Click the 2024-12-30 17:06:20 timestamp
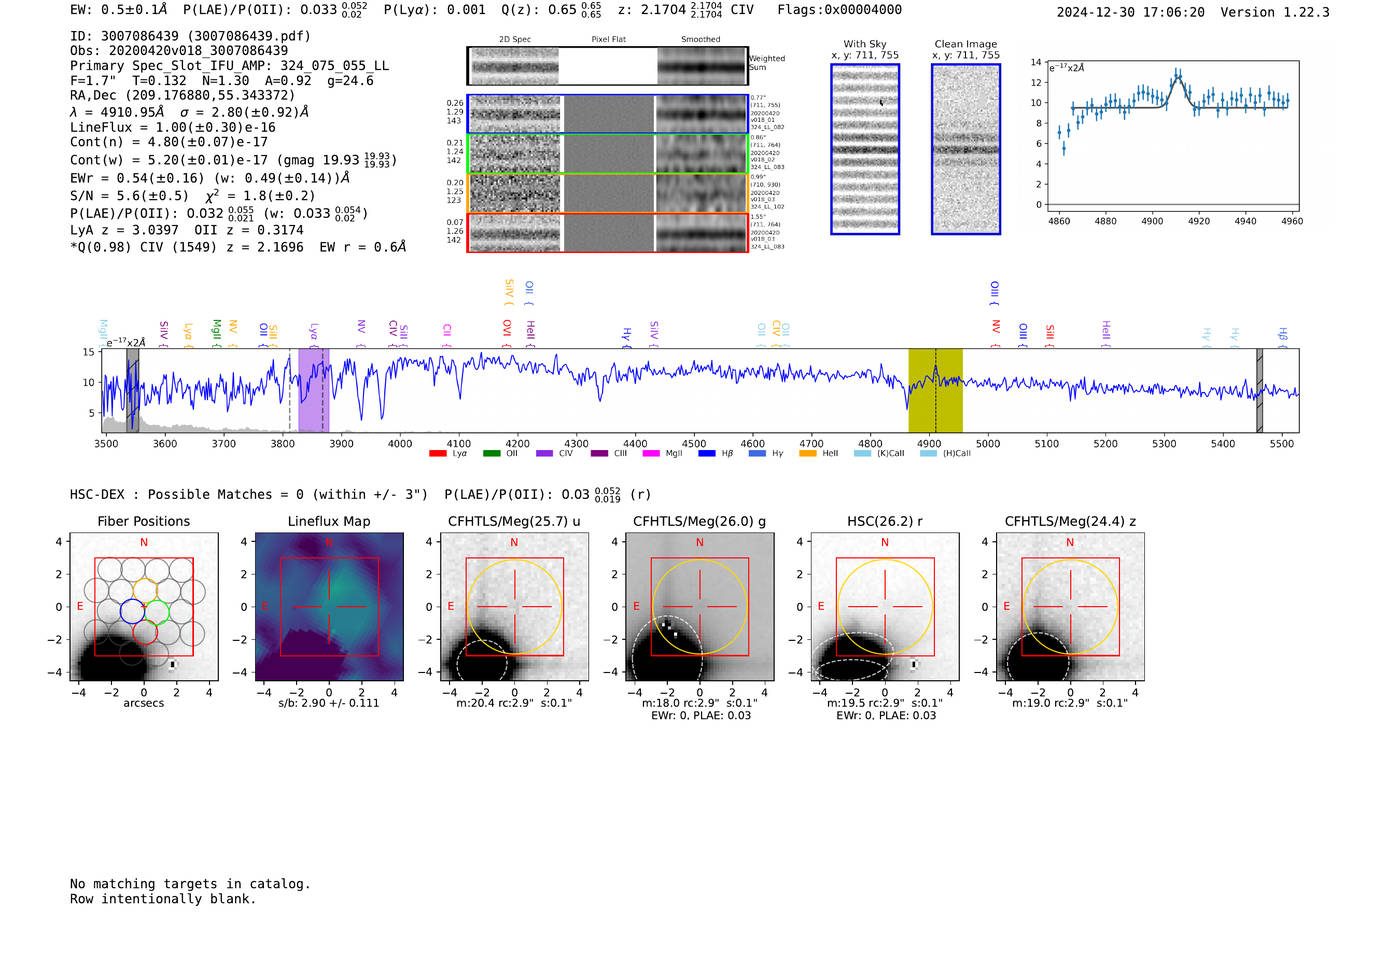Viewport: 1400px width, 953px height. [x=1131, y=13]
